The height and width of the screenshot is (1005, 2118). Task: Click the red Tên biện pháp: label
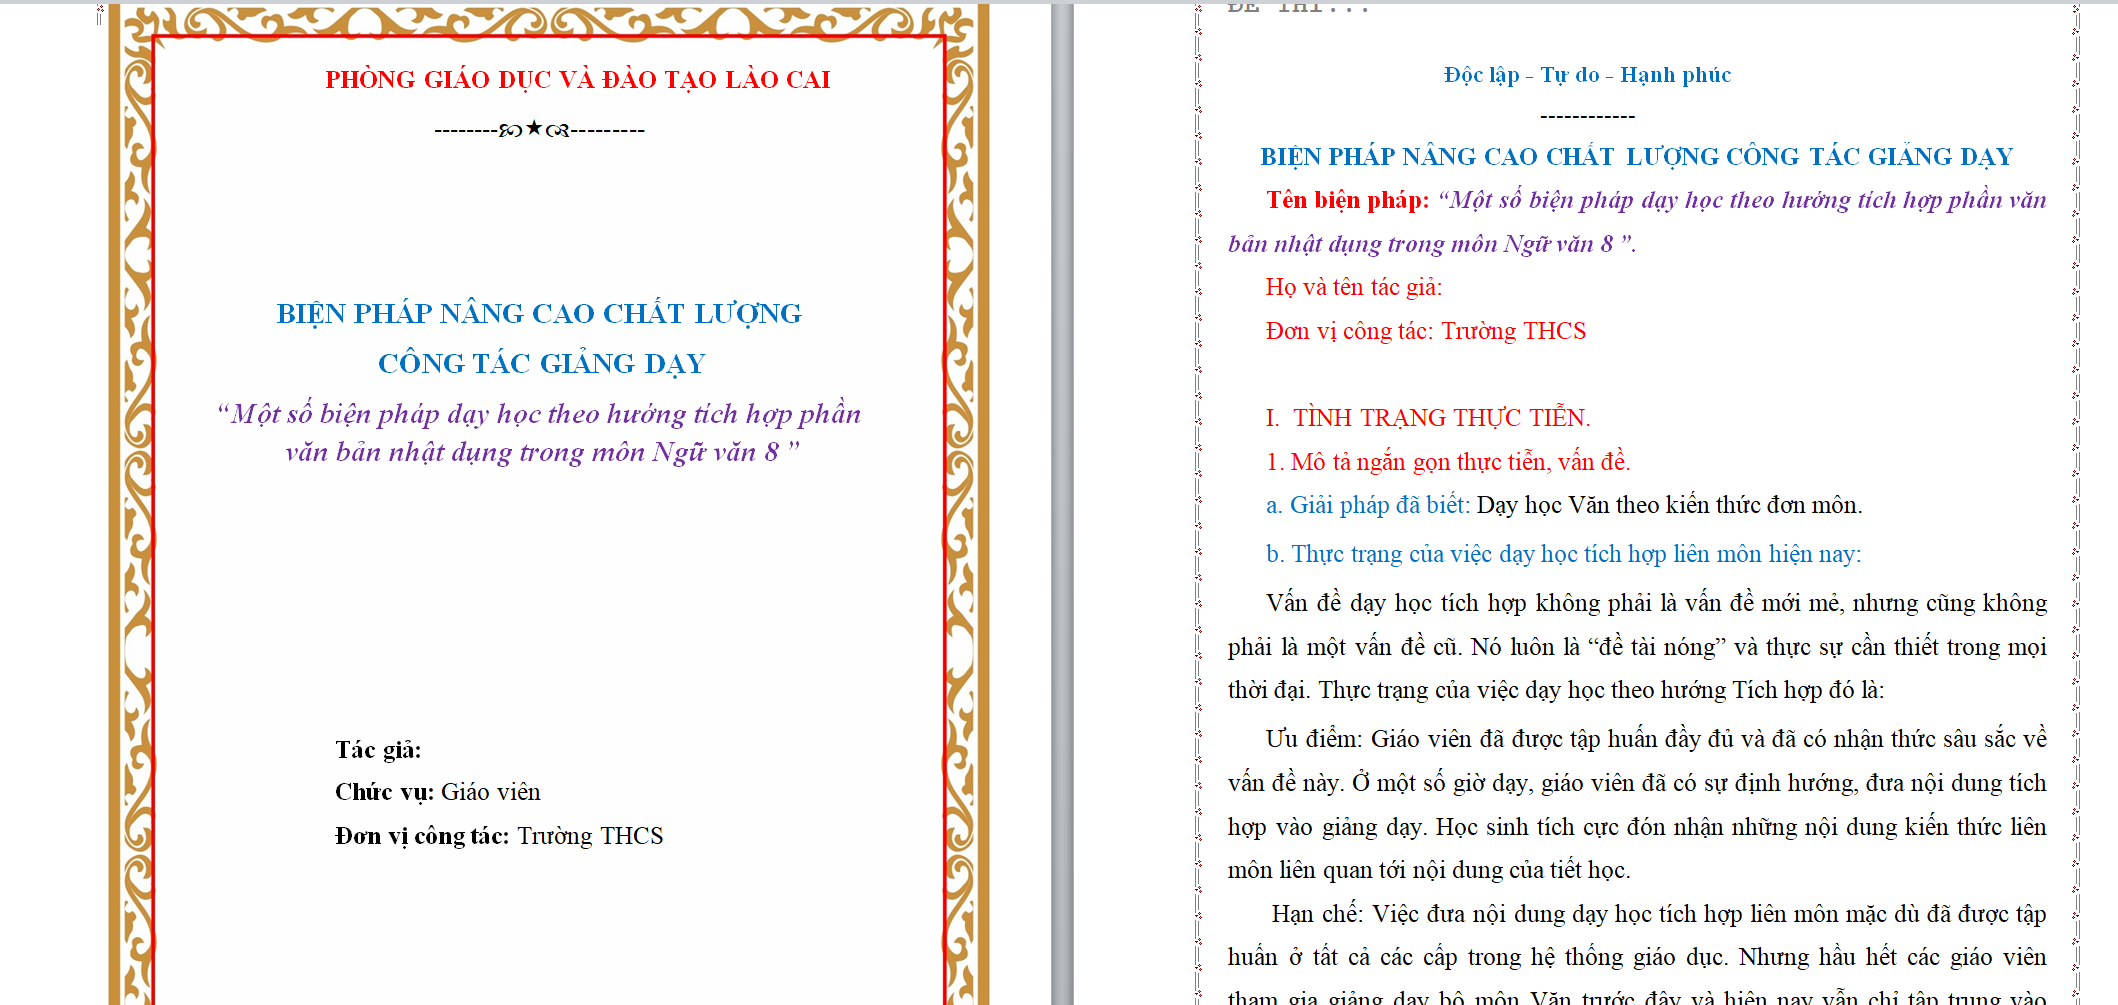point(1347,201)
